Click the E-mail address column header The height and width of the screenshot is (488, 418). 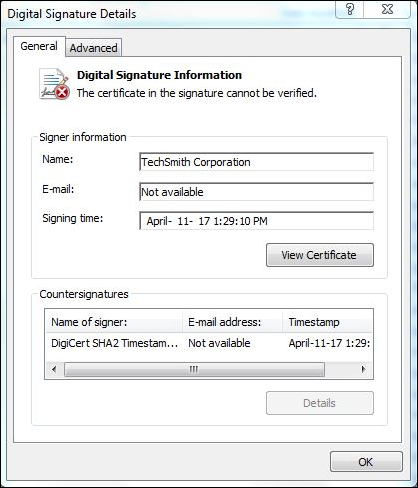pos(232,322)
